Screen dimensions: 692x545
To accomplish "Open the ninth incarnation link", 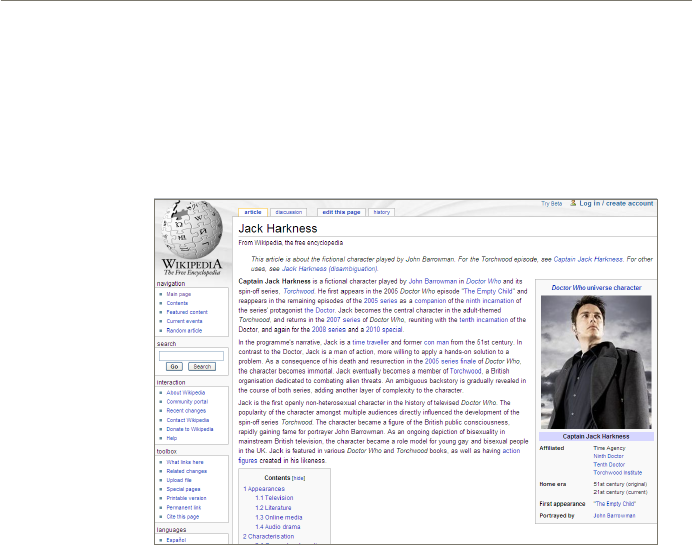I will coord(490,301).
